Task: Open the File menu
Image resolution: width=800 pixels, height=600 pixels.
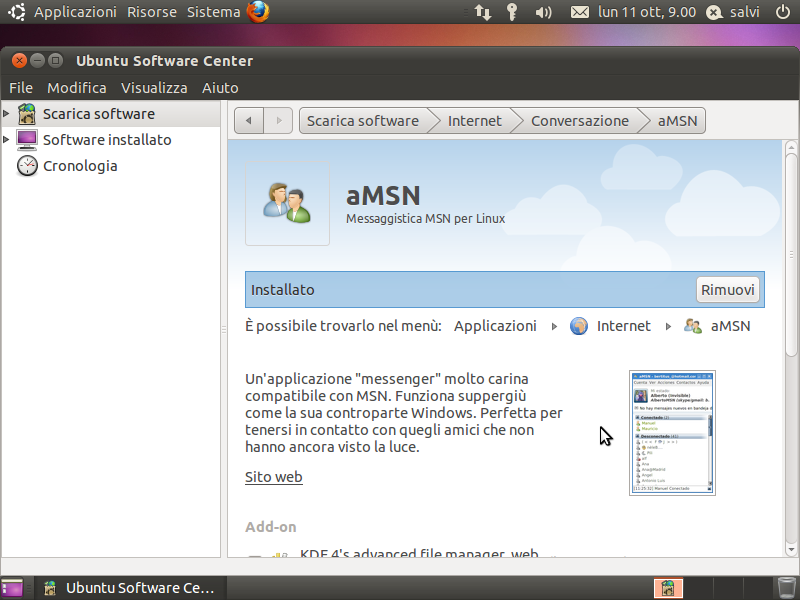Action: coord(21,88)
